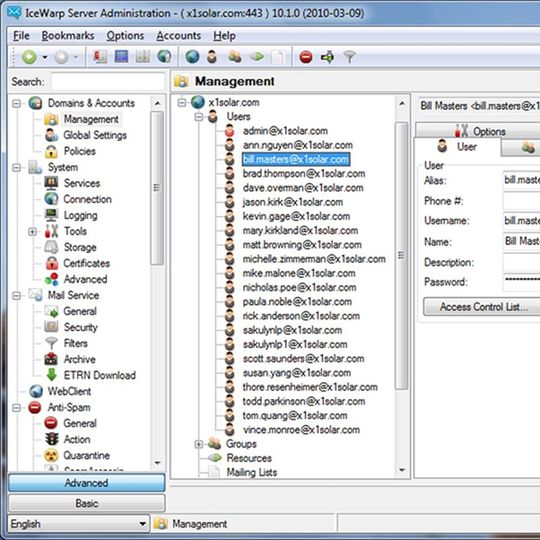Click the globe with pages toolbar icon
The width and height of the screenshot is (540, 540).
pos(164,56)
